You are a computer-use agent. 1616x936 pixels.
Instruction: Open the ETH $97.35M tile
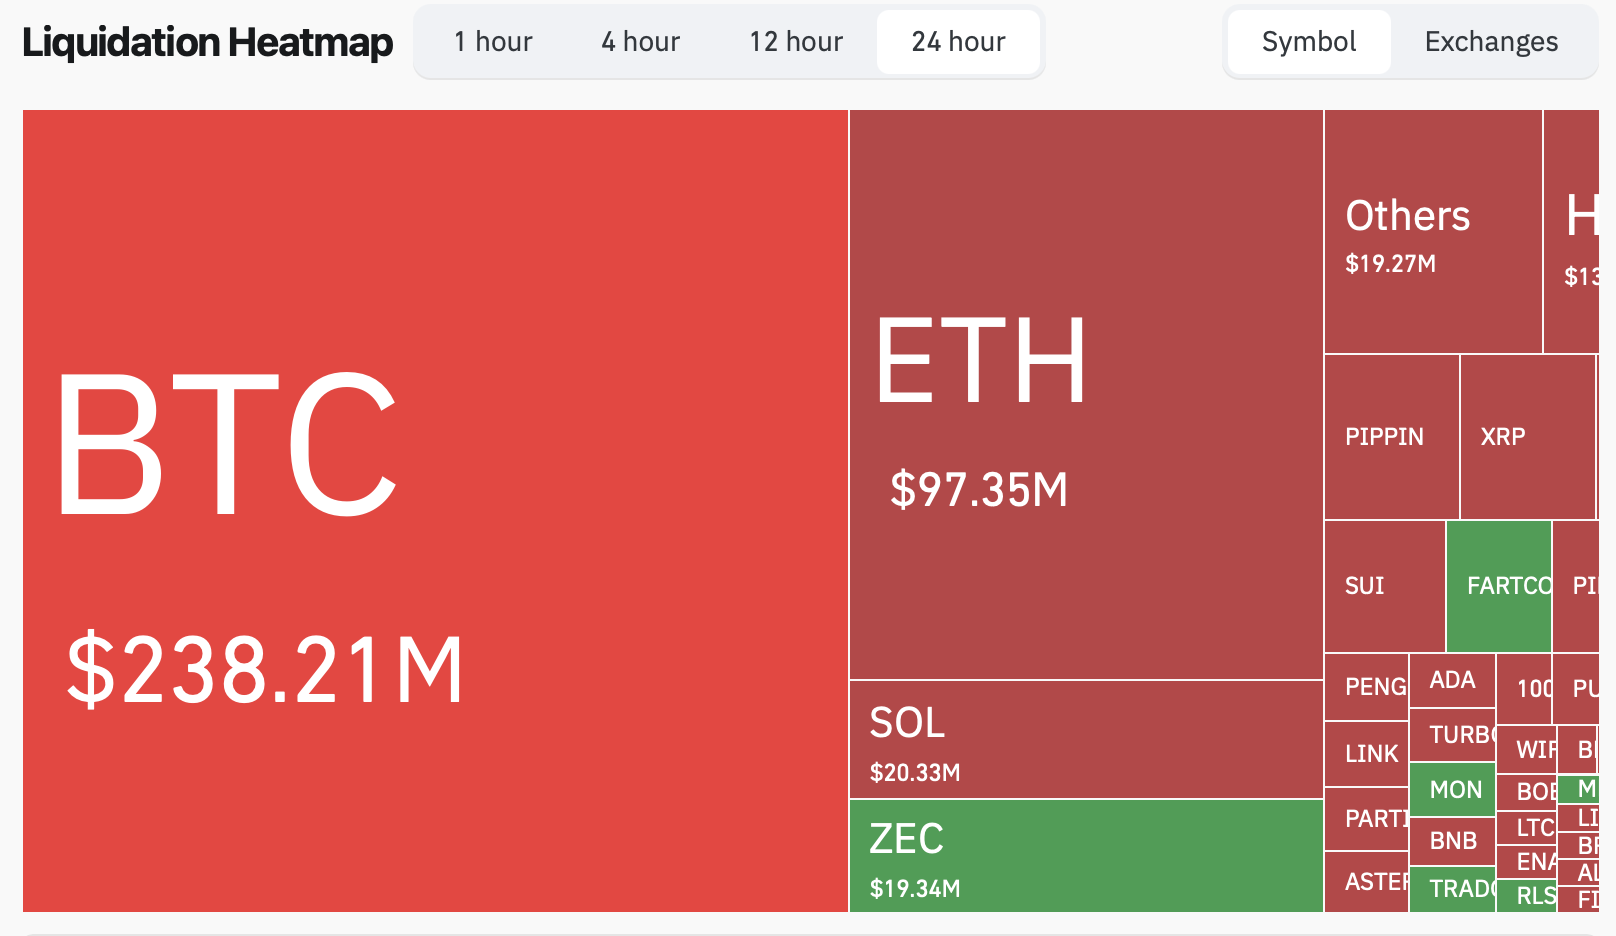(x=1086, y=395)
